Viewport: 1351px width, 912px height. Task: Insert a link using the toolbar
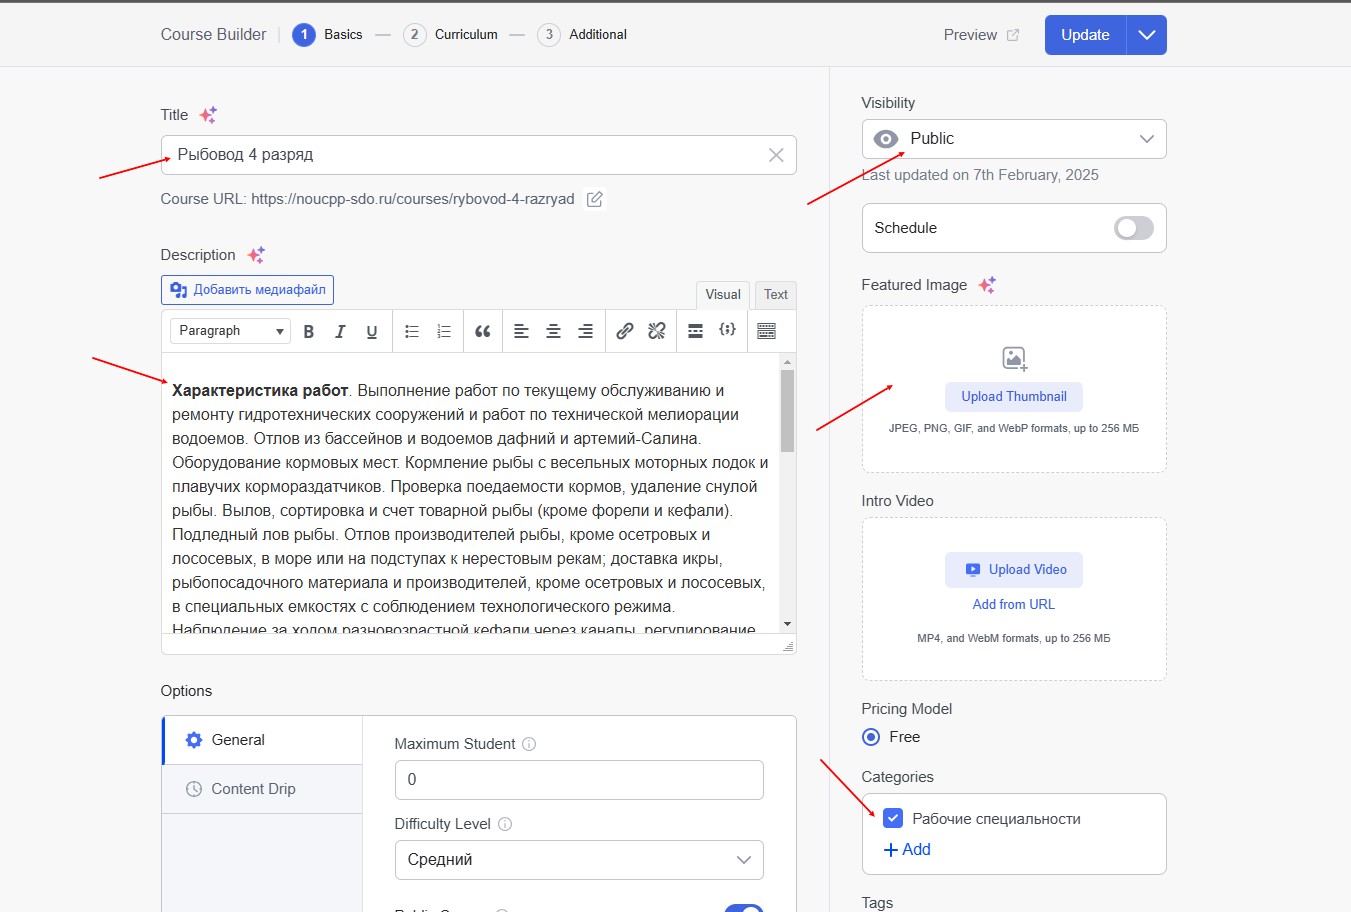625,331
